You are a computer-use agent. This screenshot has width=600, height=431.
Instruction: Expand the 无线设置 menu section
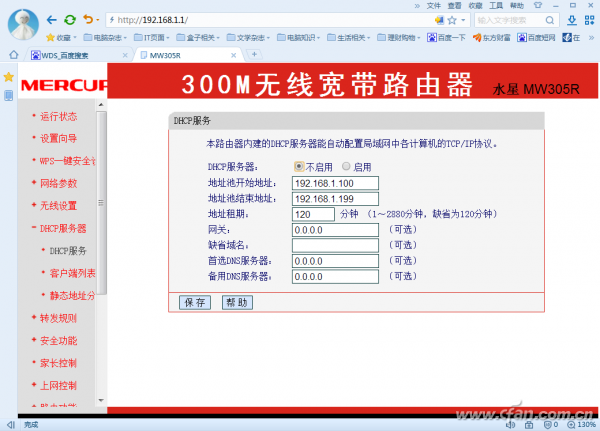click(59, 206)
